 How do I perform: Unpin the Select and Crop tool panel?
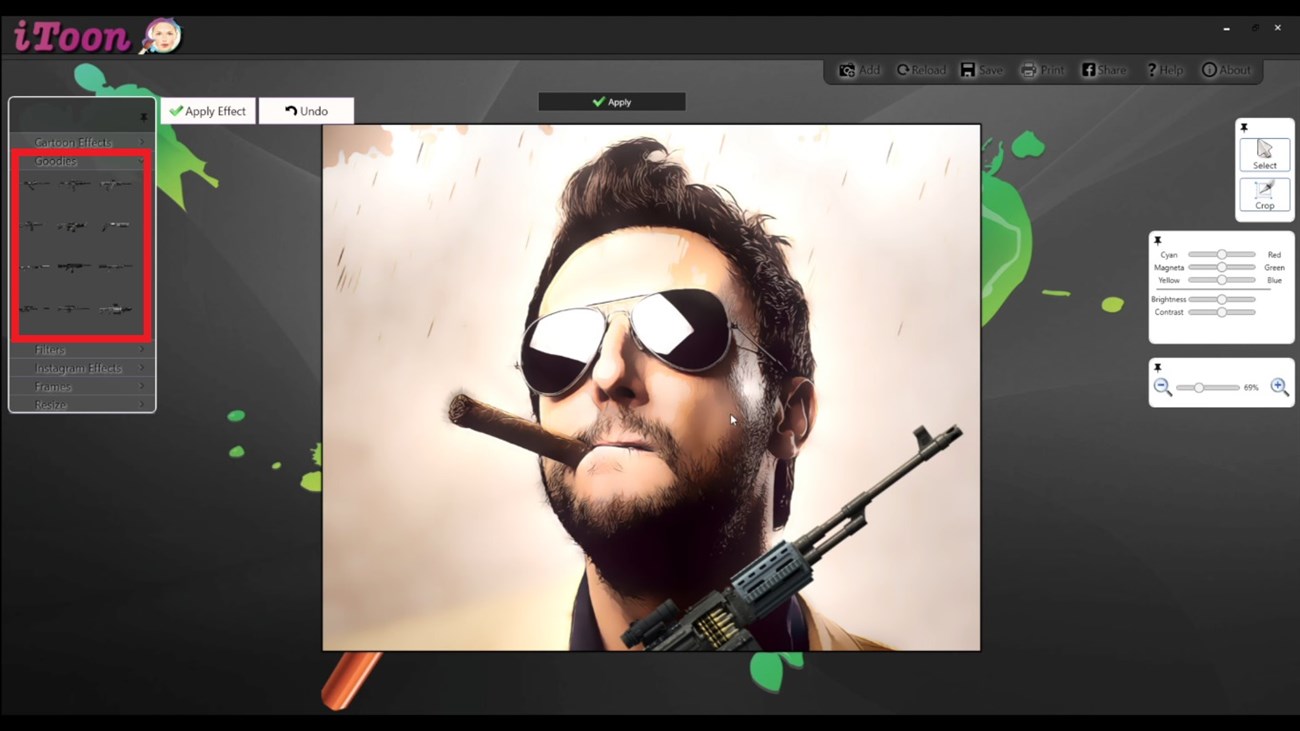pos(1244,128)
